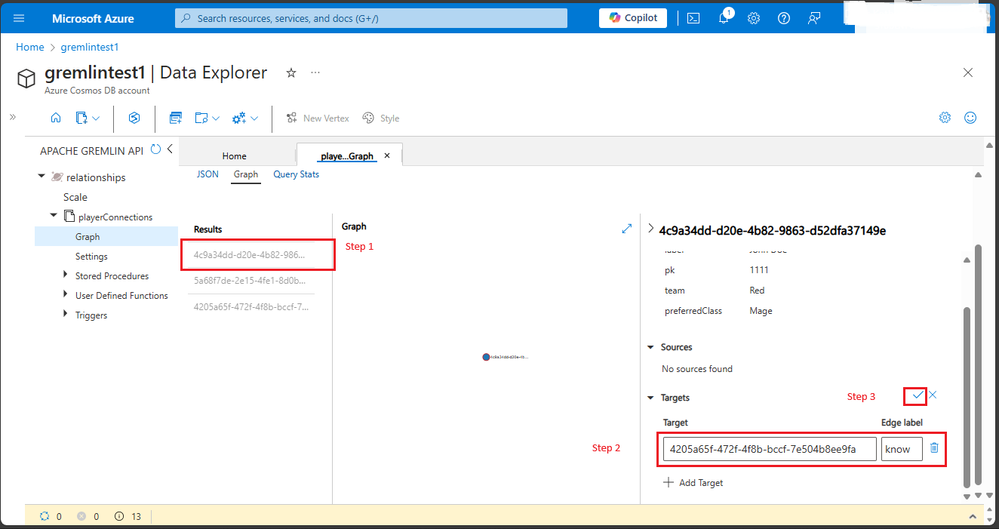Select result 4c9a34dd-d20e-4b82-986...
Screen dimensions: 999x529
(x=250, y=254)
